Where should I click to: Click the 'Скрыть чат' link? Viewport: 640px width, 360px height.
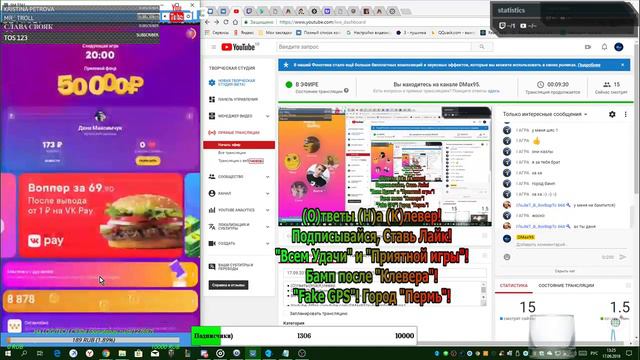click(564, 271)
